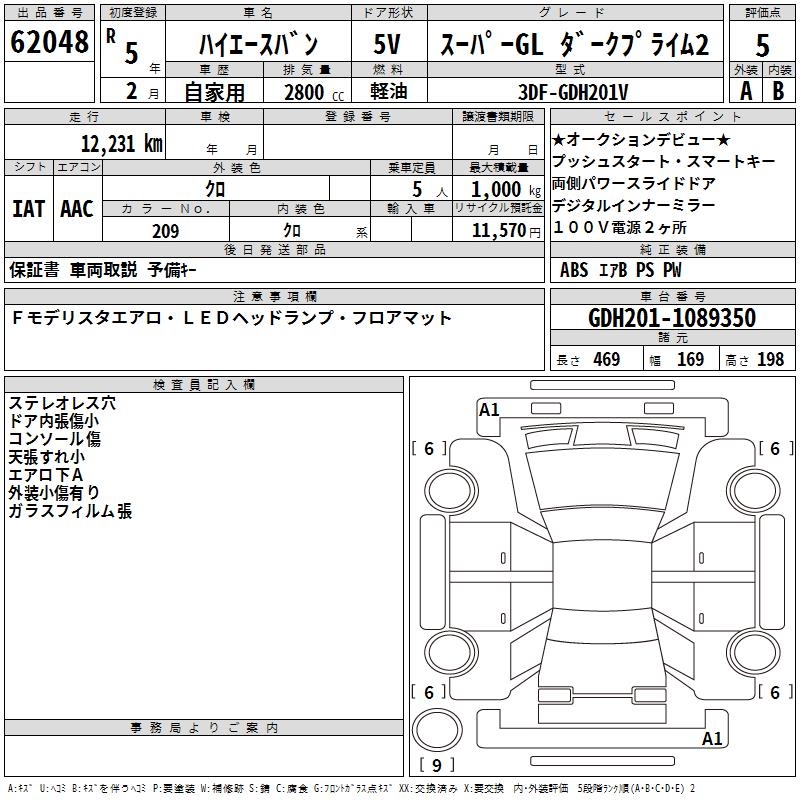Click the セールスポイント header

click(672, 116)
